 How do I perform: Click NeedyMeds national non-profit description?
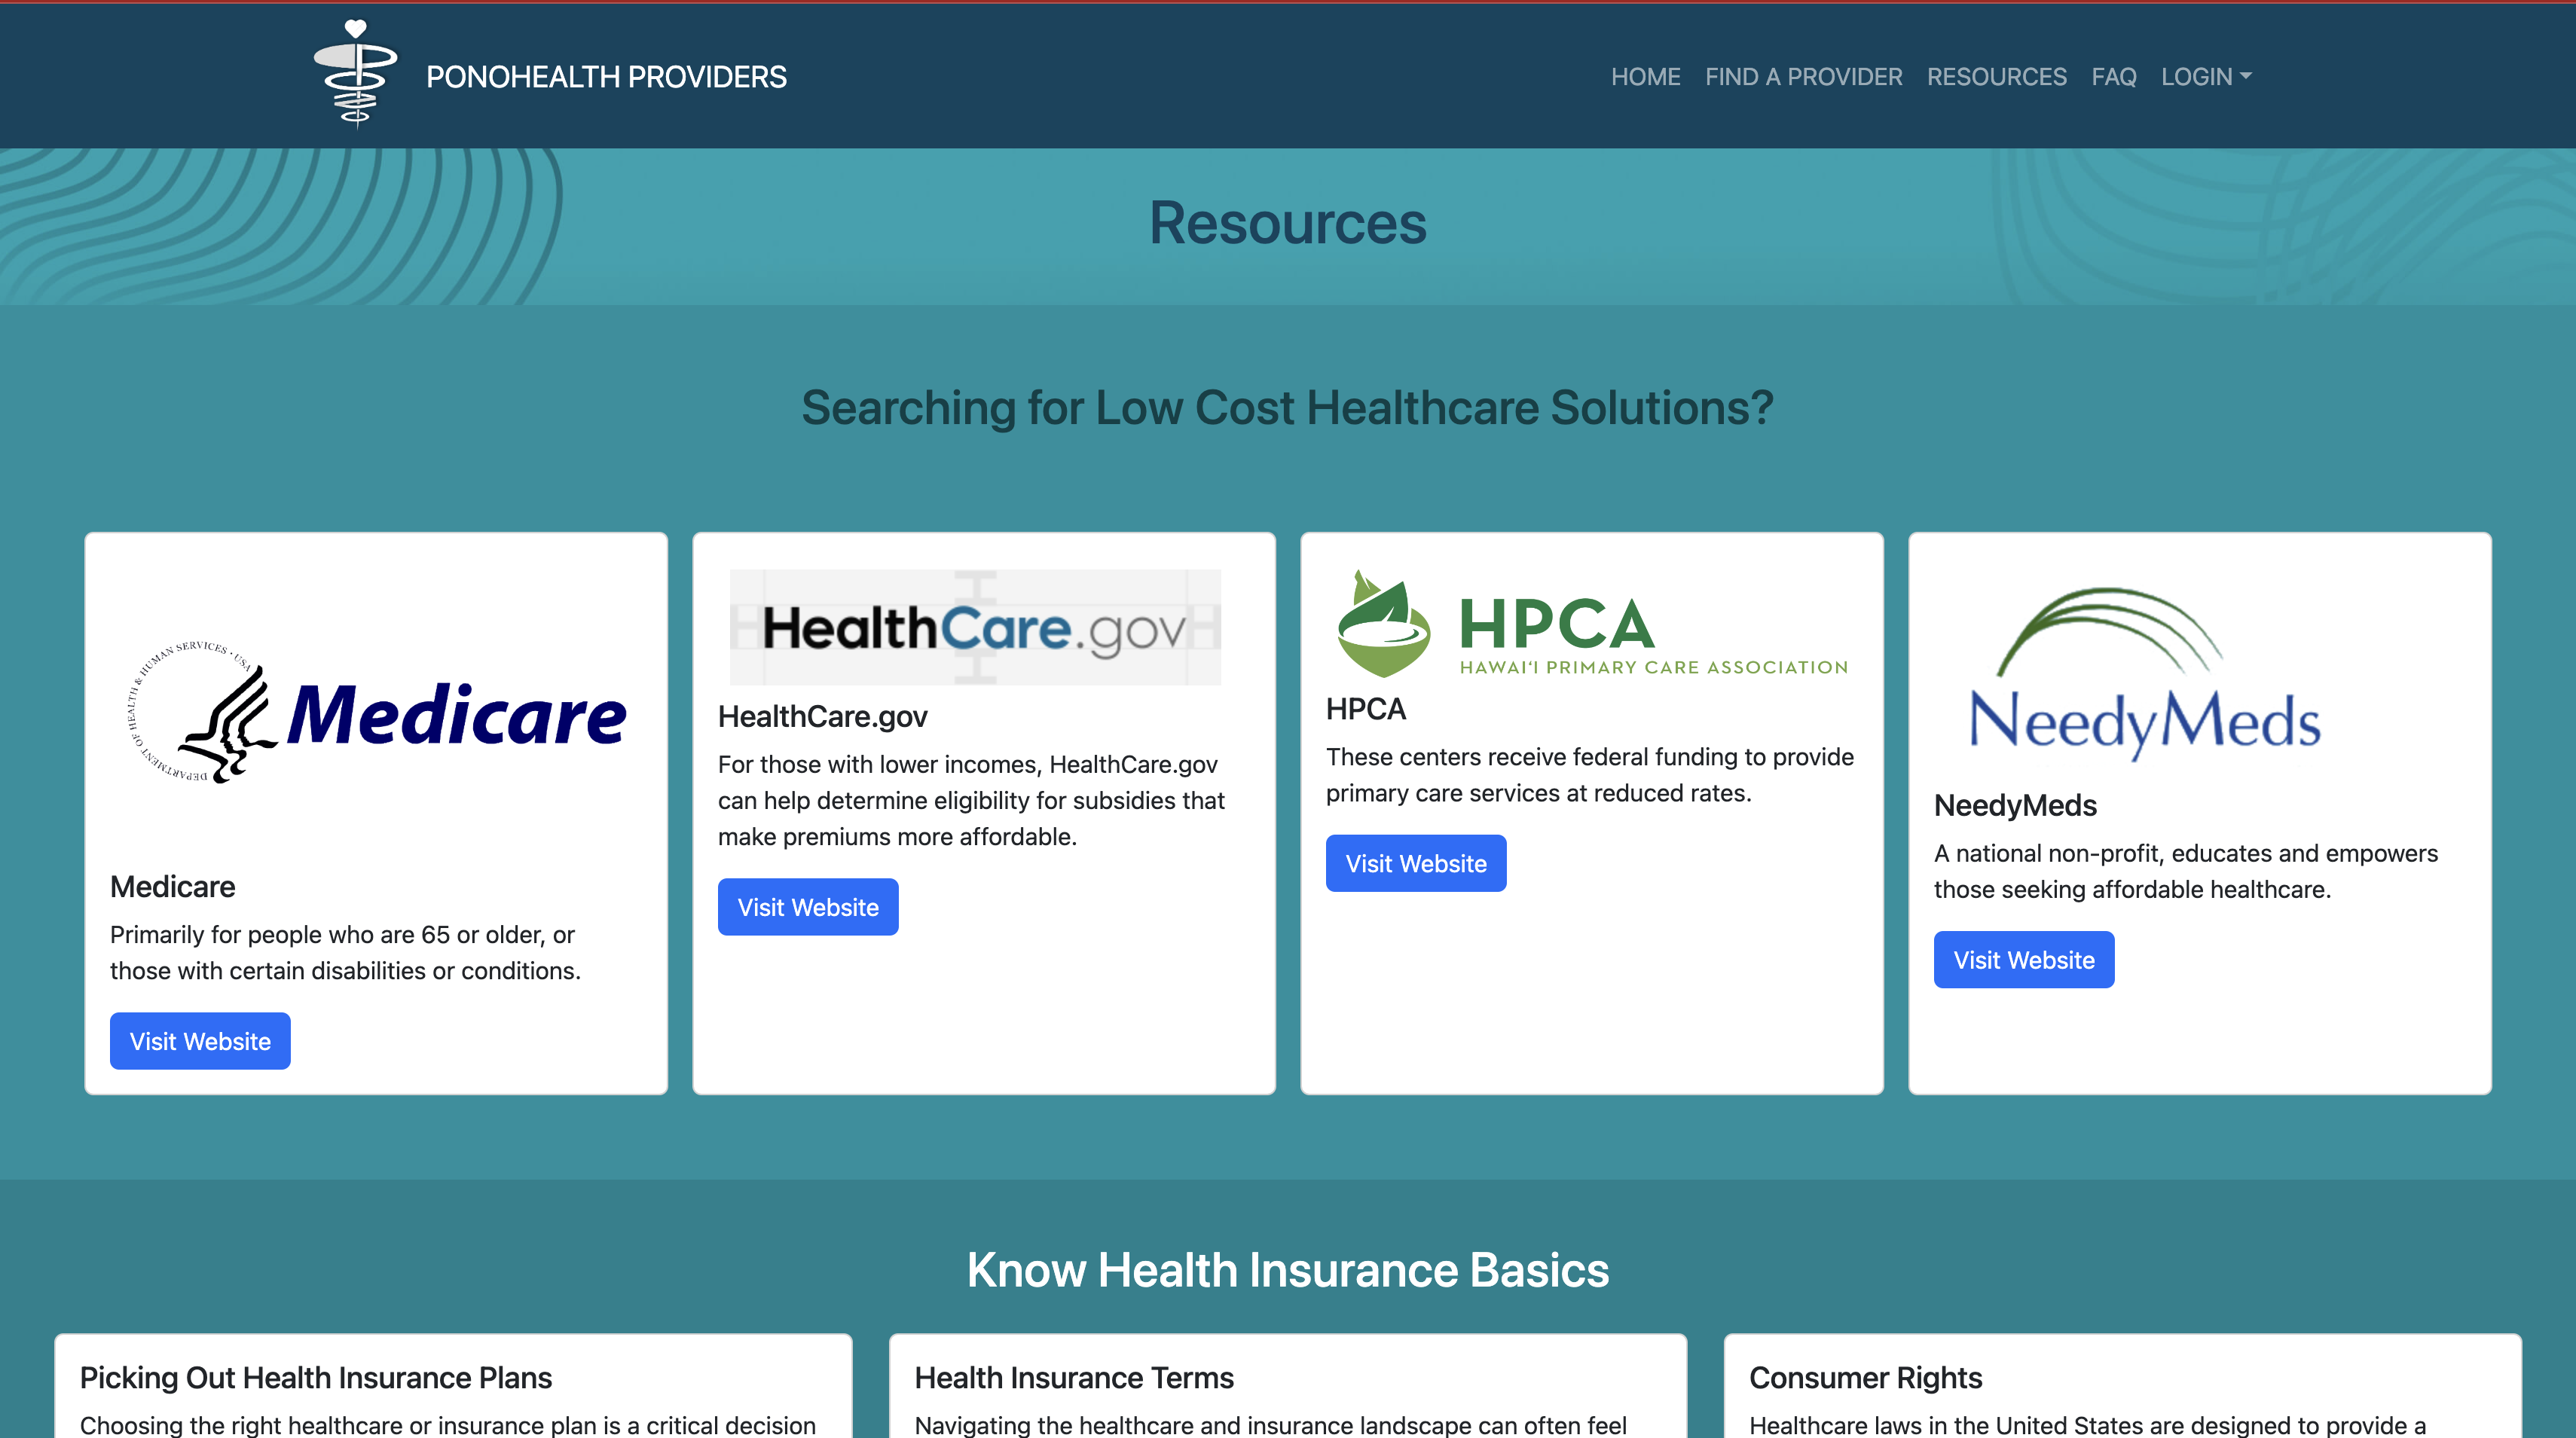click(2186, 872)
